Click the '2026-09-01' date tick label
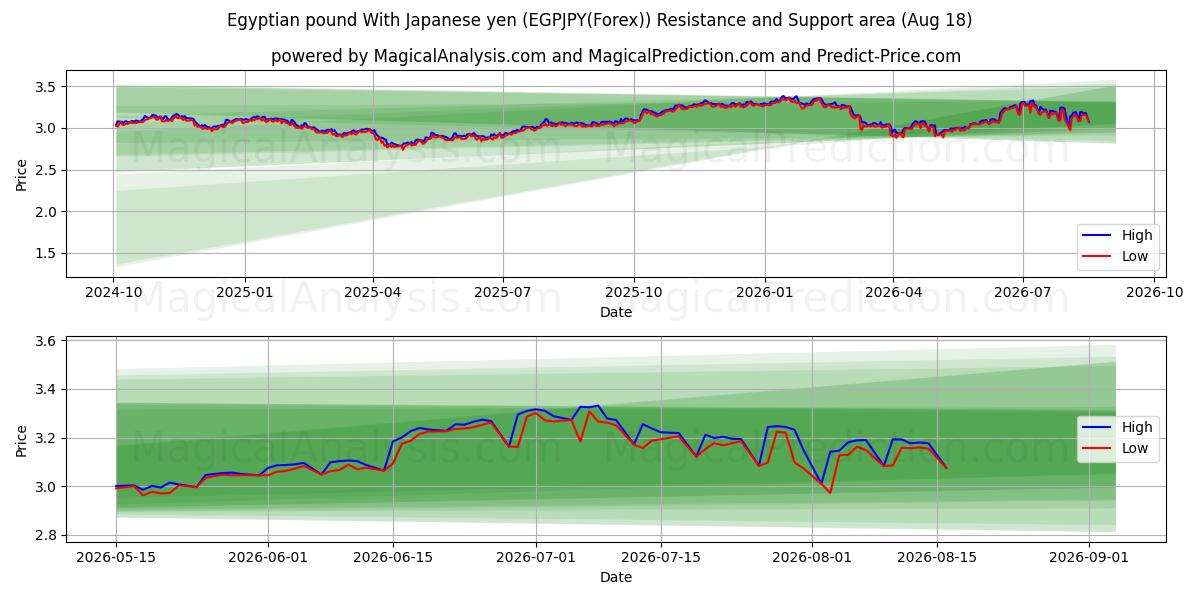Screen dimensions: 1200x600 [1089, 557]
